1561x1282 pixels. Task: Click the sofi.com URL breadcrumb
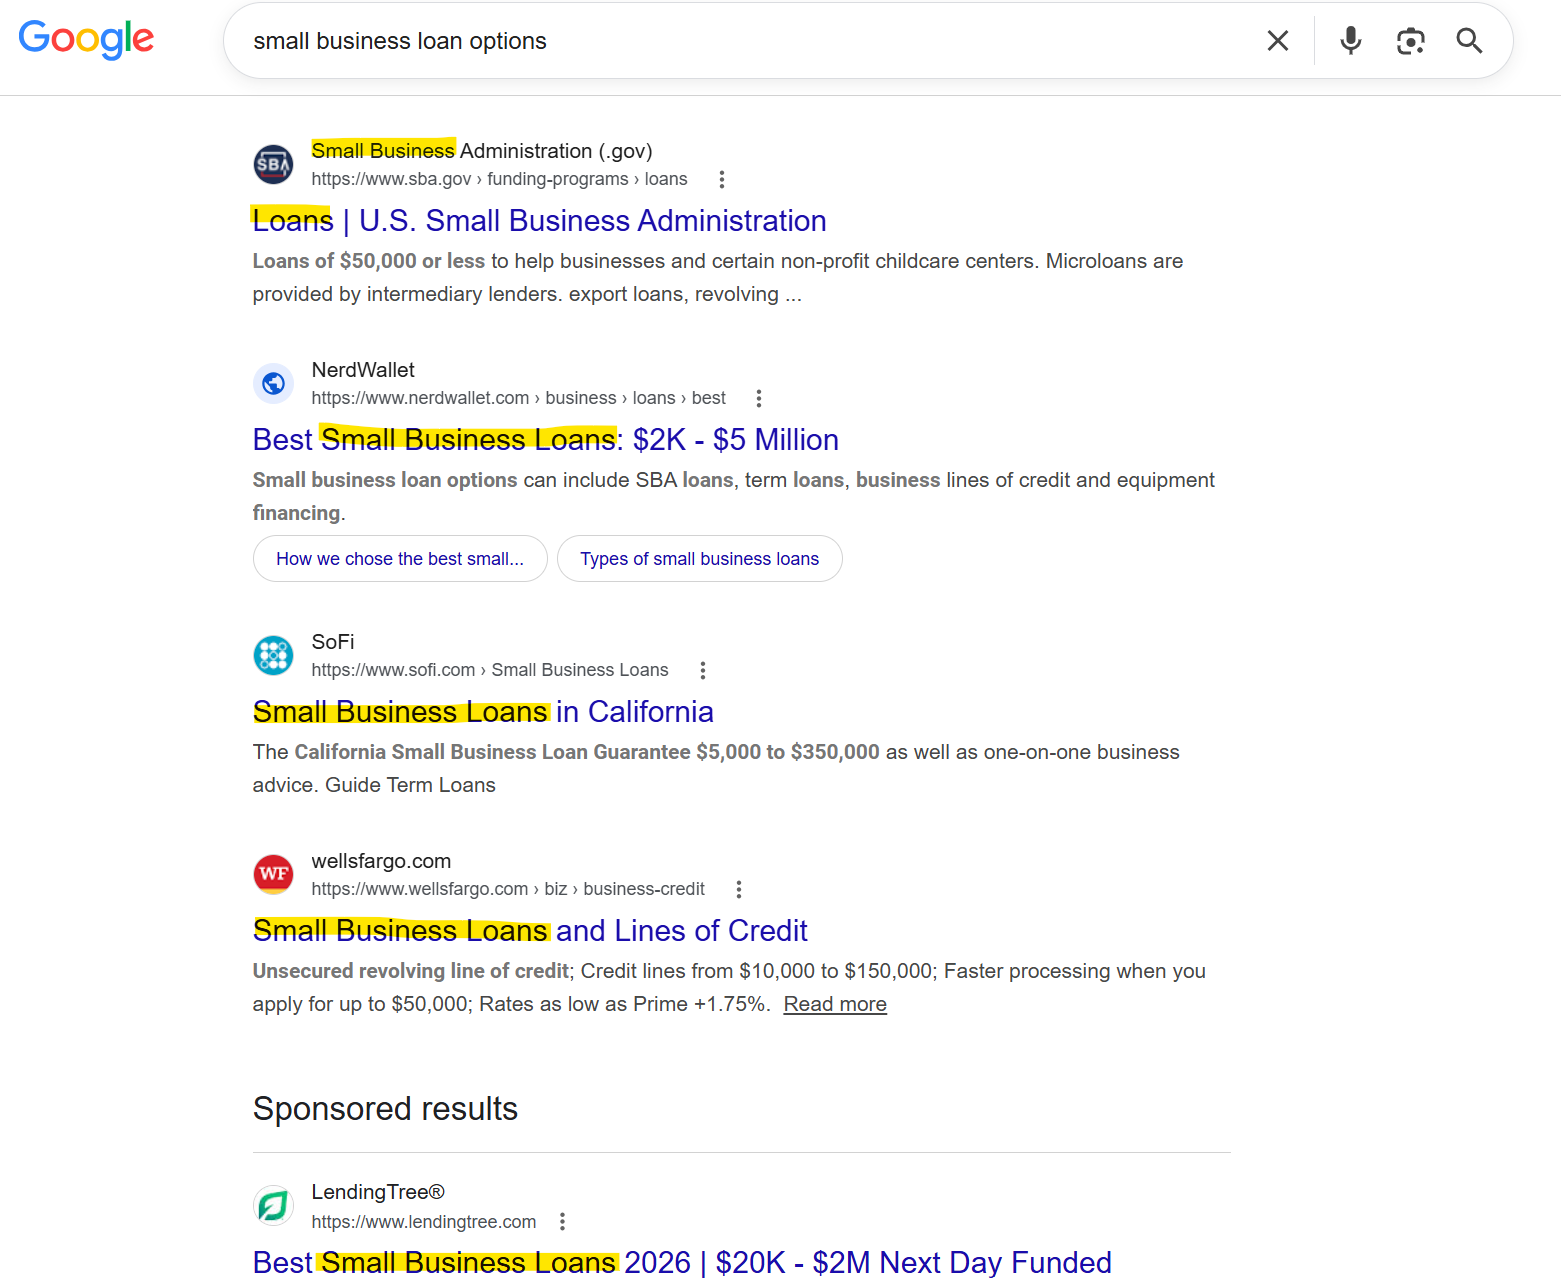click(490, 670)
